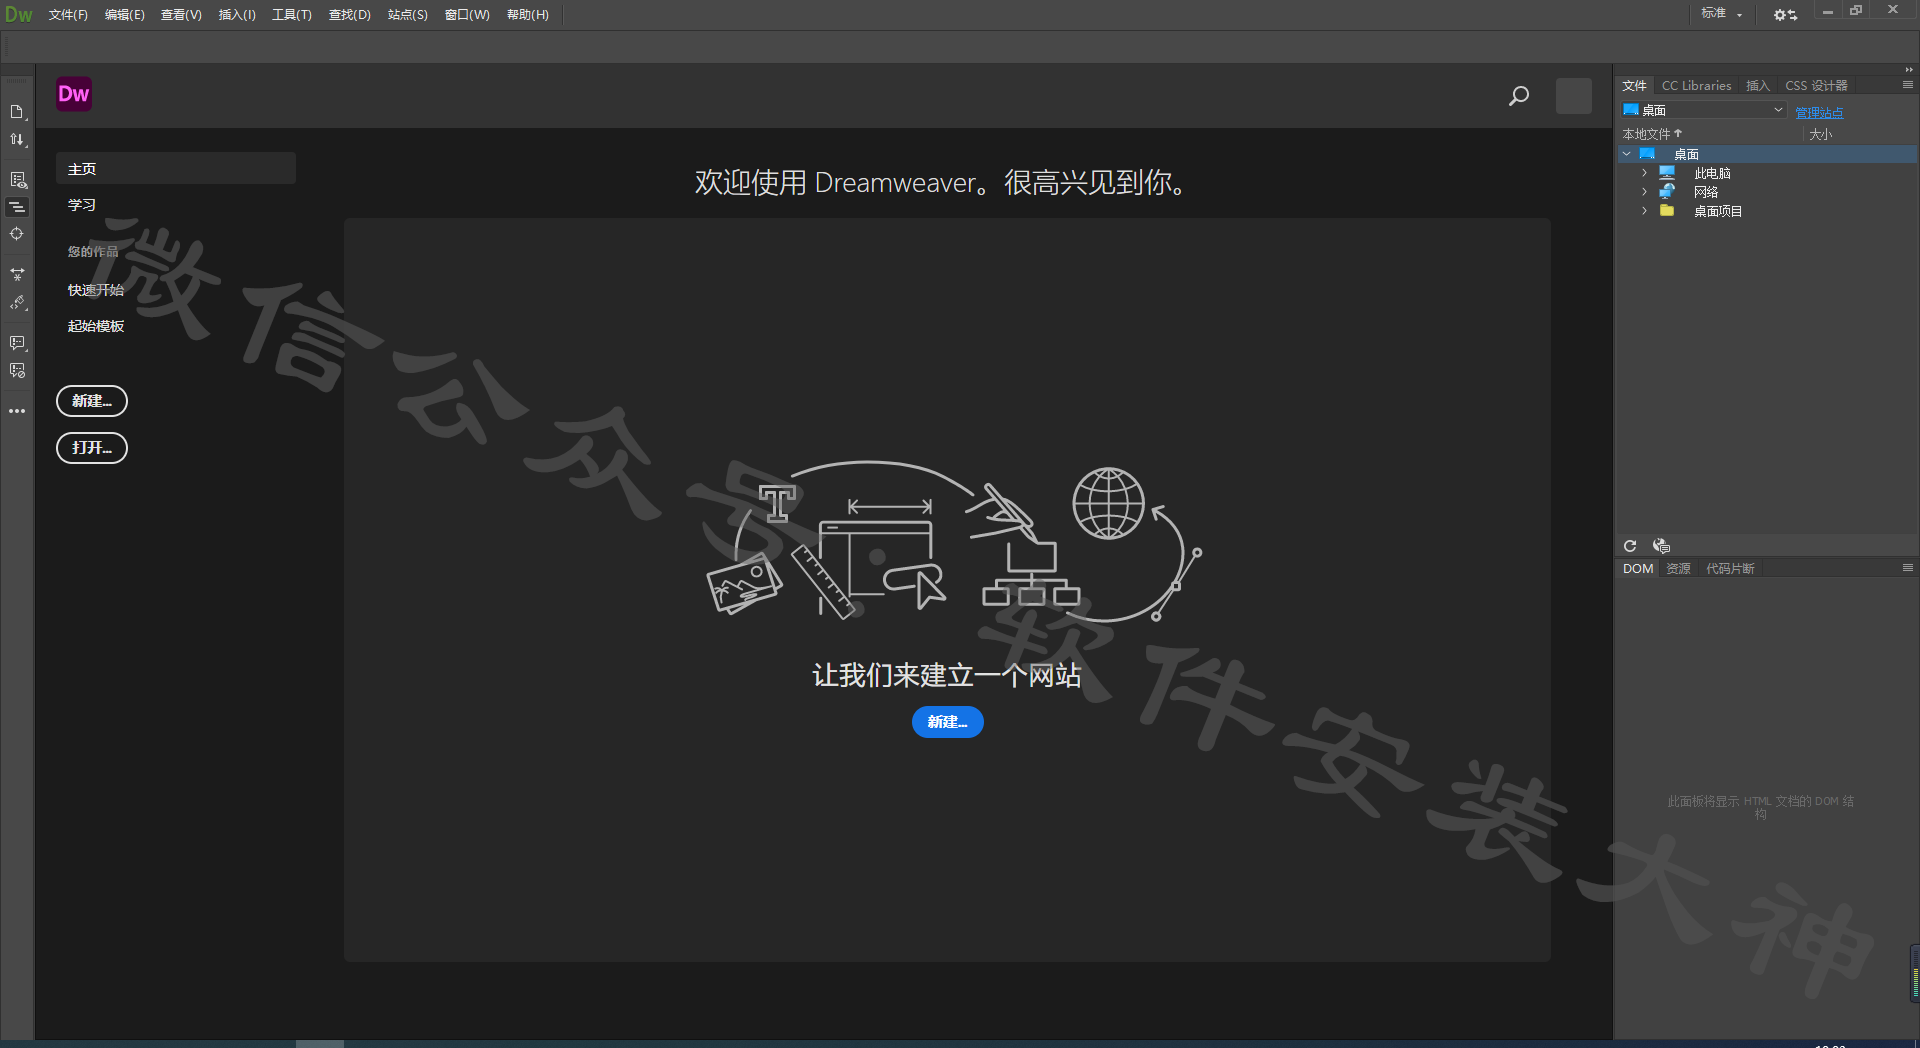This screenshot has width=1920, height=1048.
Task: Click the outlined 新建... button in sidebar
Action: [92, 401]
